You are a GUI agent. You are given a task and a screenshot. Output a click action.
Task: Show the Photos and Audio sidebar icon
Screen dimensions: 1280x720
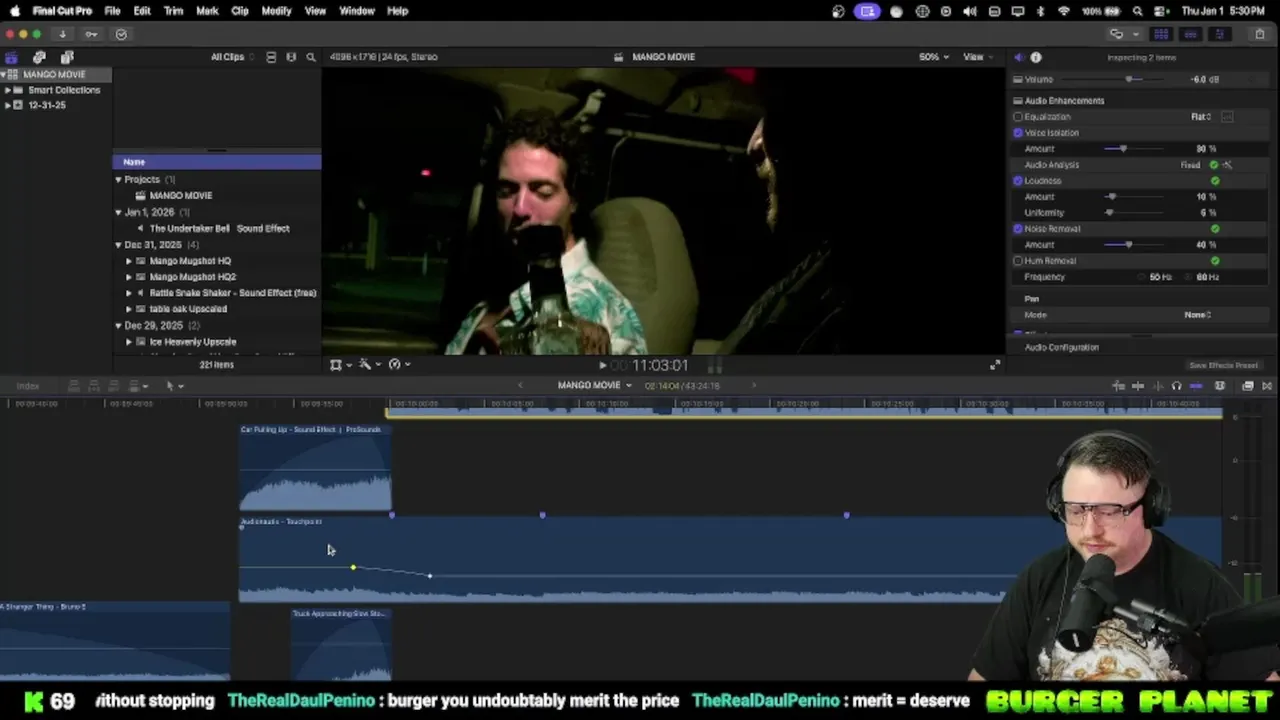coord(39,57)
